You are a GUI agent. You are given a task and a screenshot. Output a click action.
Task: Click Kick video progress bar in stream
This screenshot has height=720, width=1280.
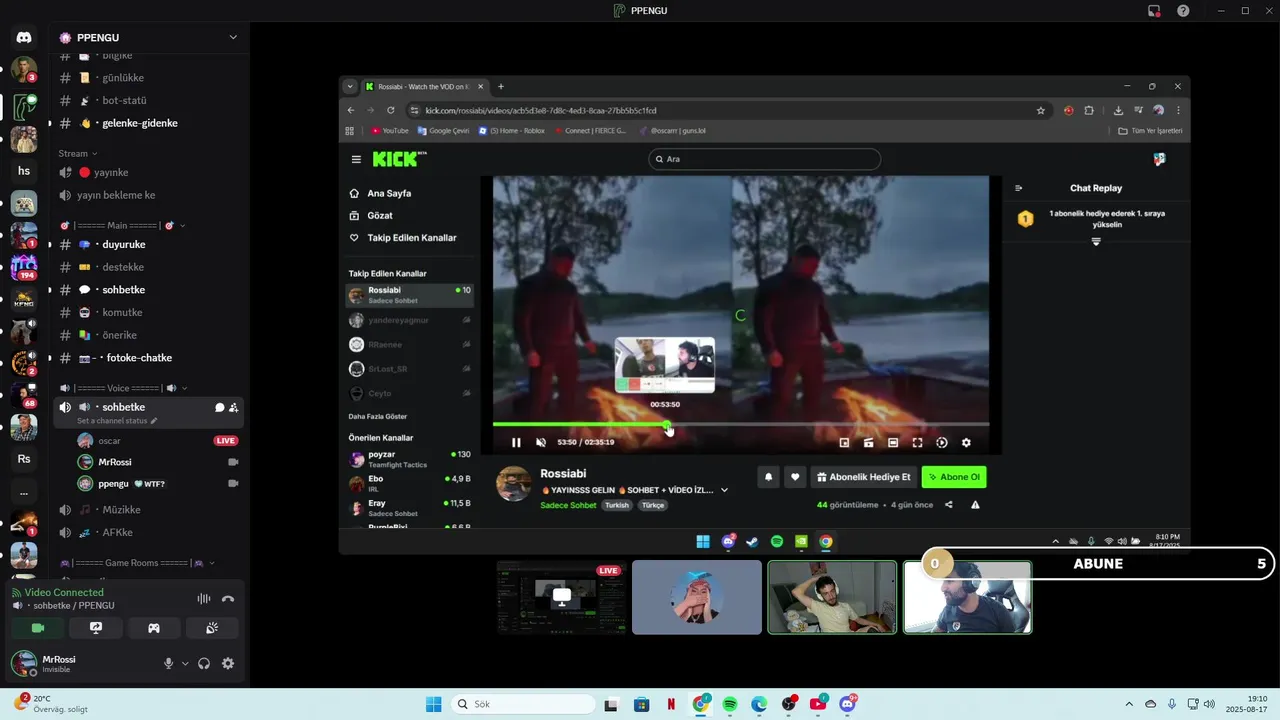pyautogui.click(x=741, y=424)
